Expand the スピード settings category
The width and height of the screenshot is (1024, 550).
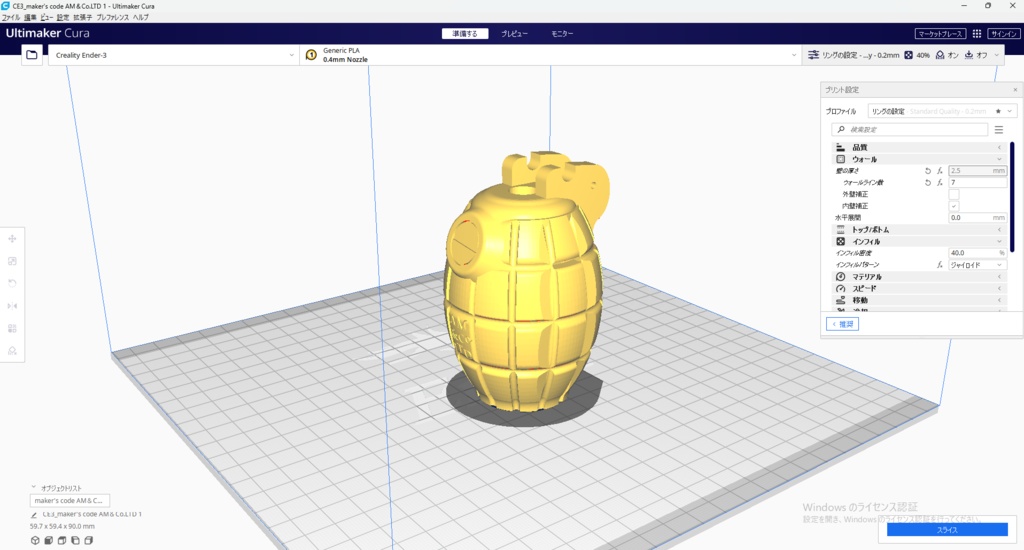(x=919, y=289)
